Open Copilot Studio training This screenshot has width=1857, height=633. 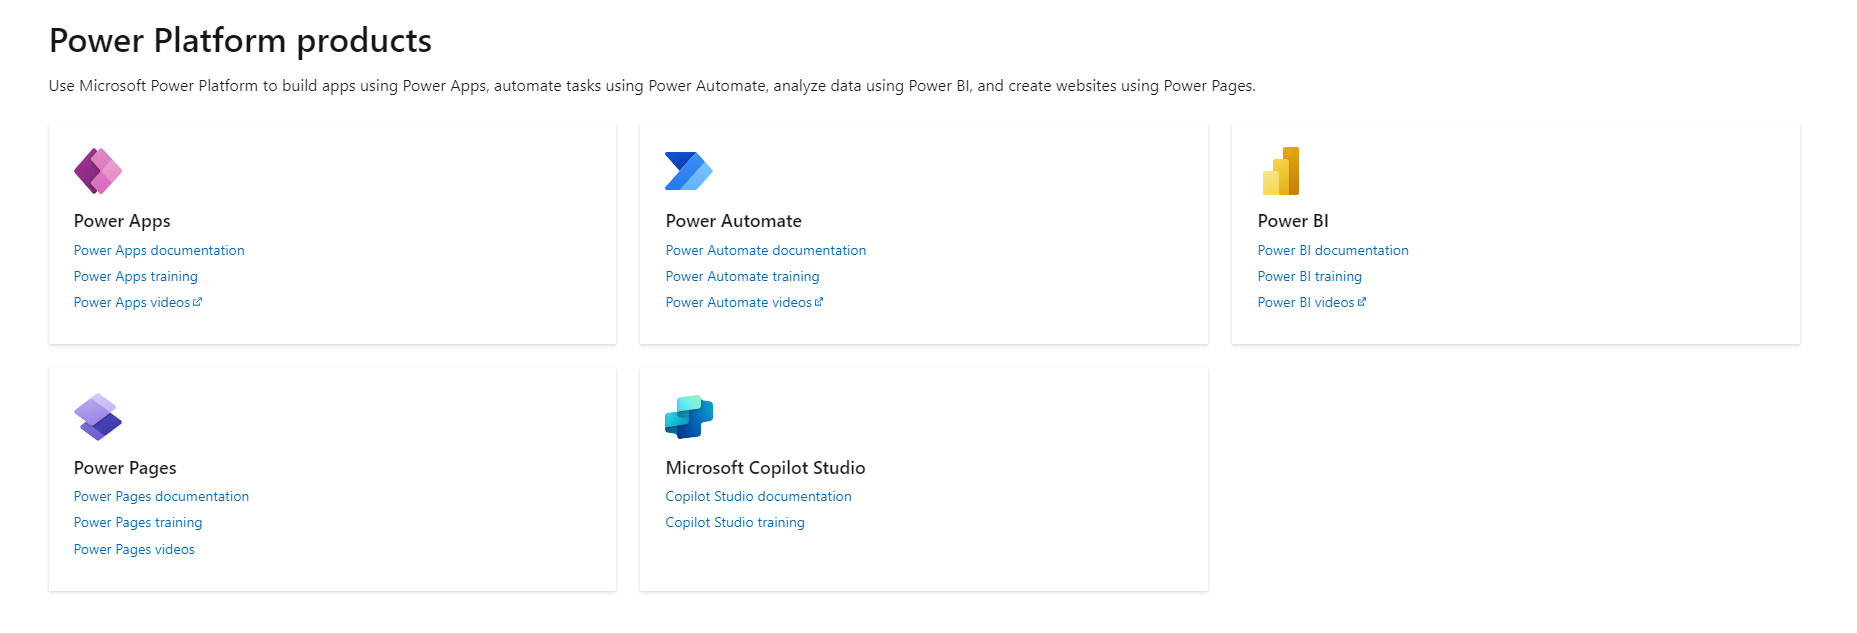pos(735,522)
